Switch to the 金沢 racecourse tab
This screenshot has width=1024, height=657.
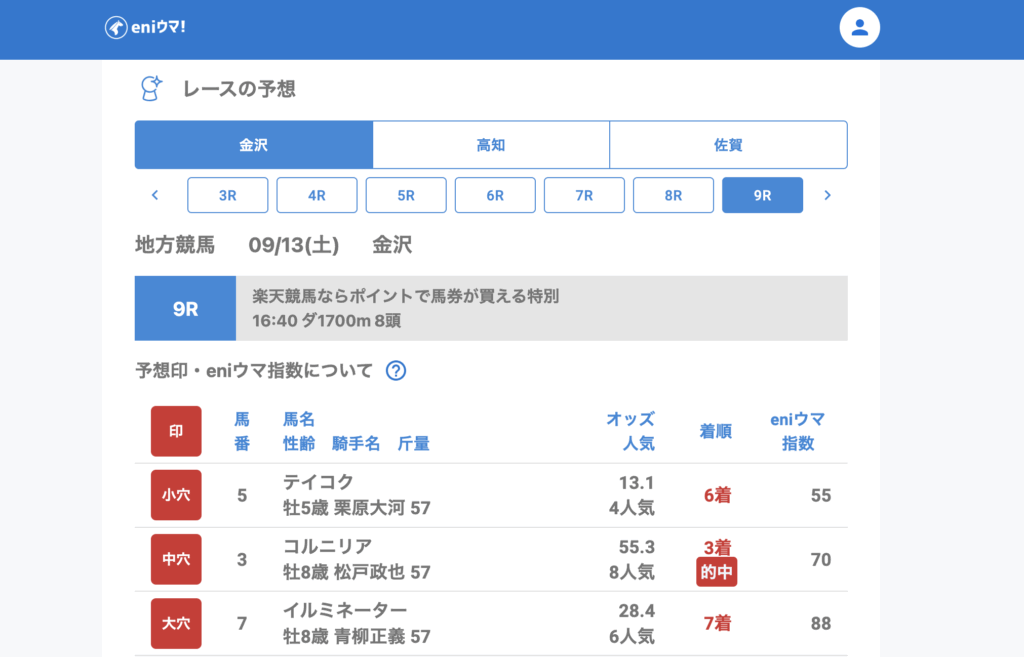[x=254, y=145]
